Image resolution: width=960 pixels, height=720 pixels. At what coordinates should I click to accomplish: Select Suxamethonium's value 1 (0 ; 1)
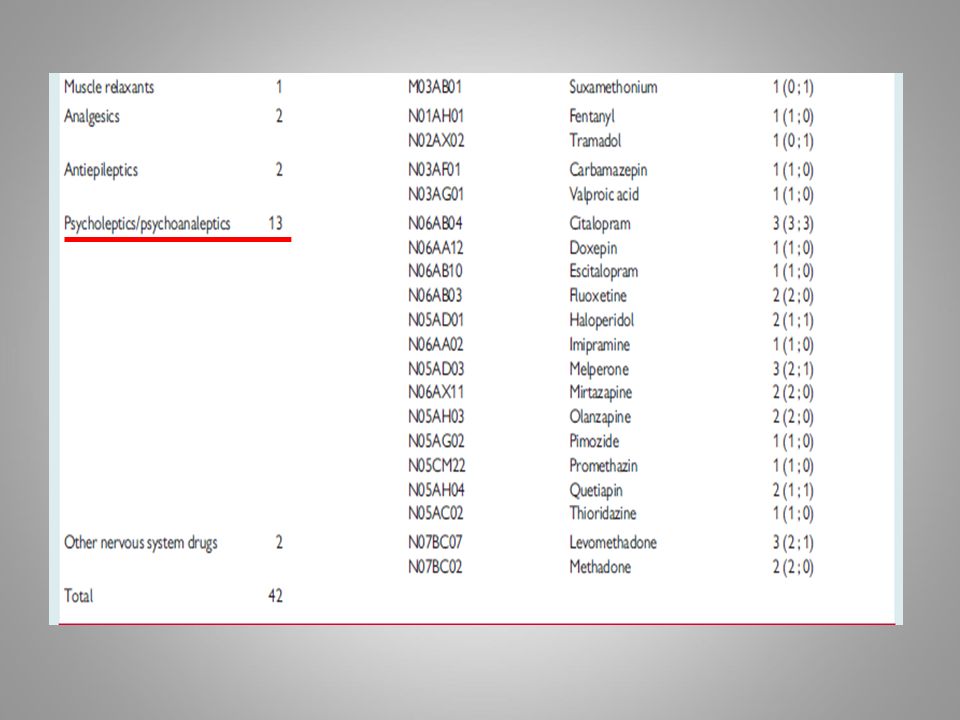(793, 88)
